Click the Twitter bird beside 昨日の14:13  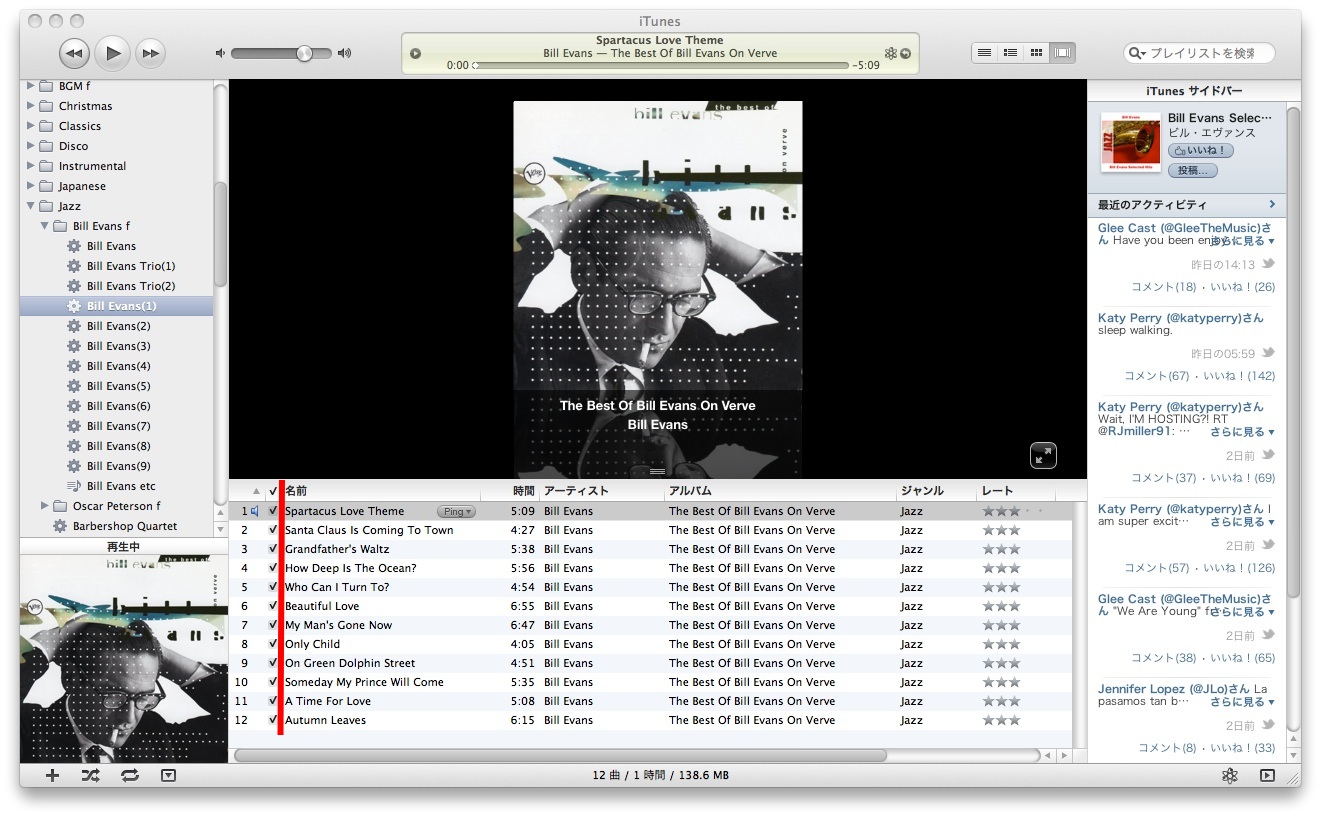pyautogui.click(x=1268, y=264)
